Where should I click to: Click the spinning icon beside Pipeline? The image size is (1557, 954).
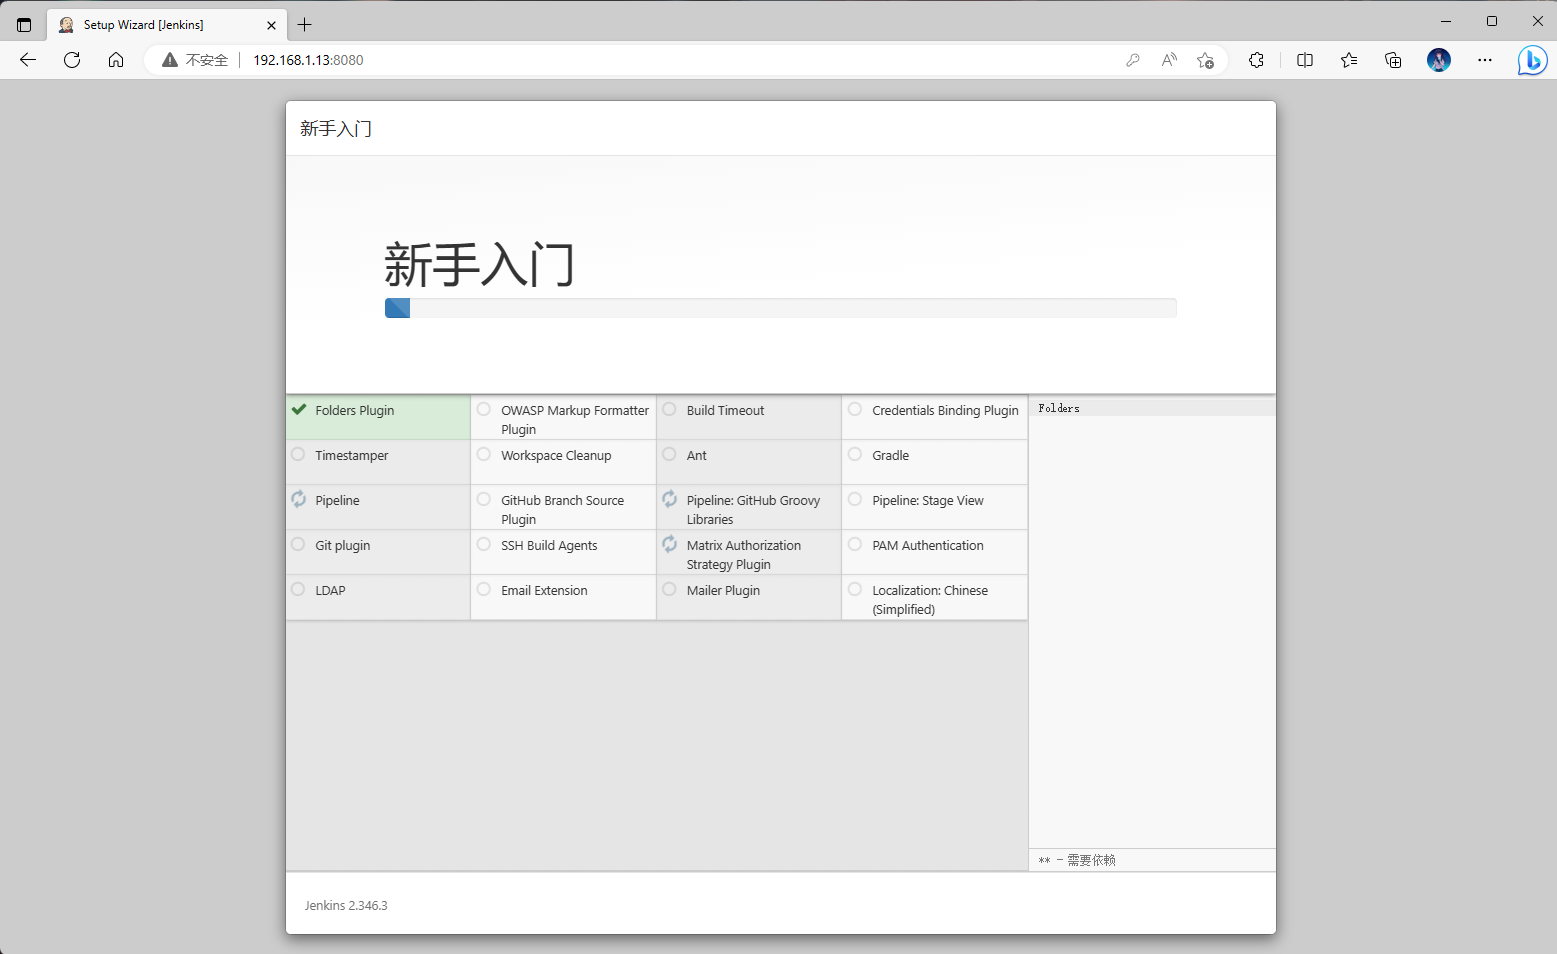pyautogui.click(x=299, y=499)
